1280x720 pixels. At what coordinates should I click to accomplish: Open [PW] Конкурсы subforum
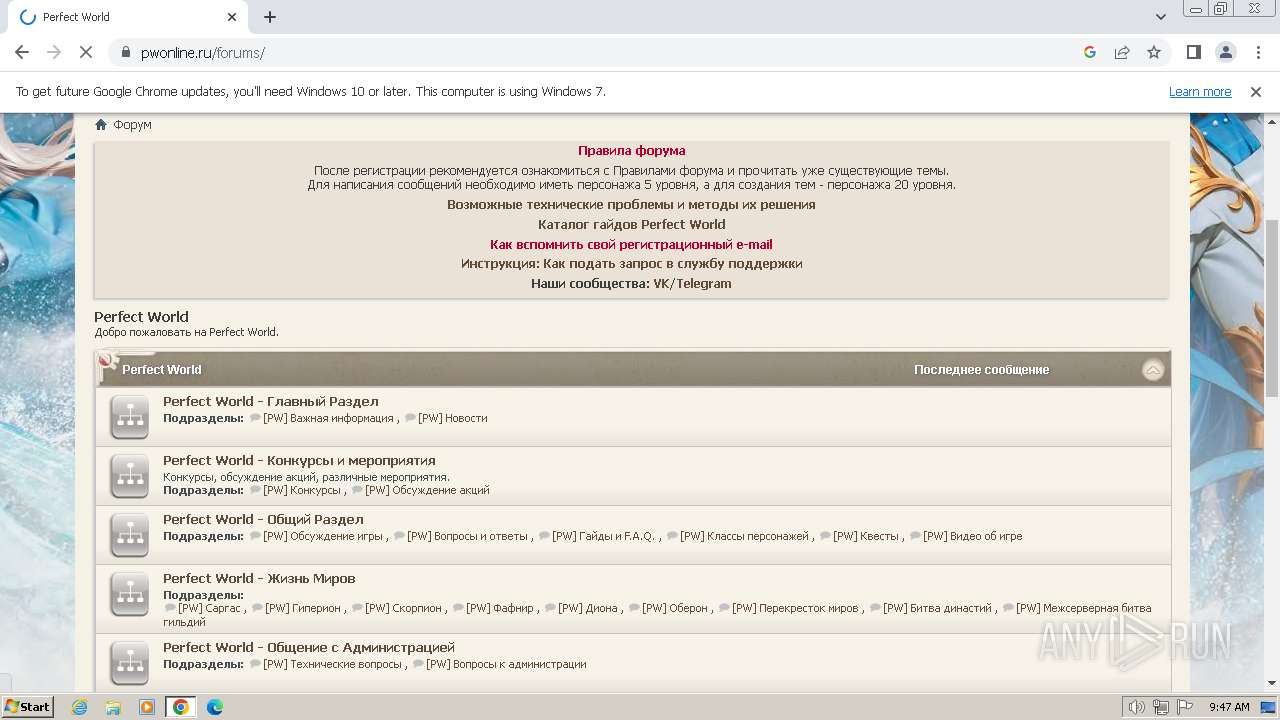pos(302,491)
